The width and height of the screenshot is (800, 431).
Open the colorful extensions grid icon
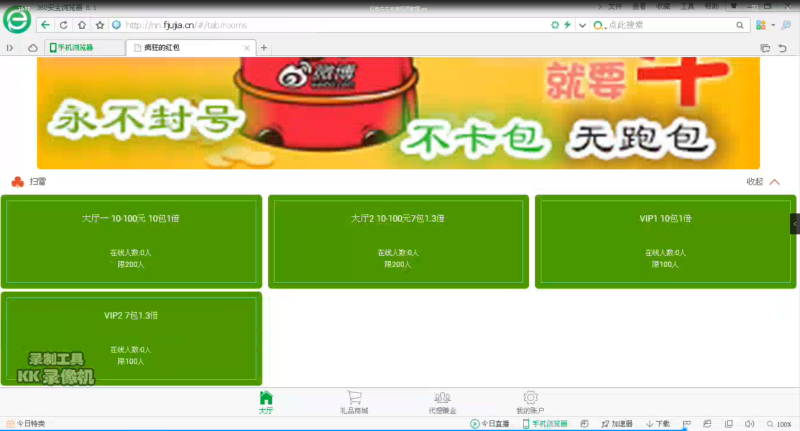pyautogui.click(x=761, y=25)
